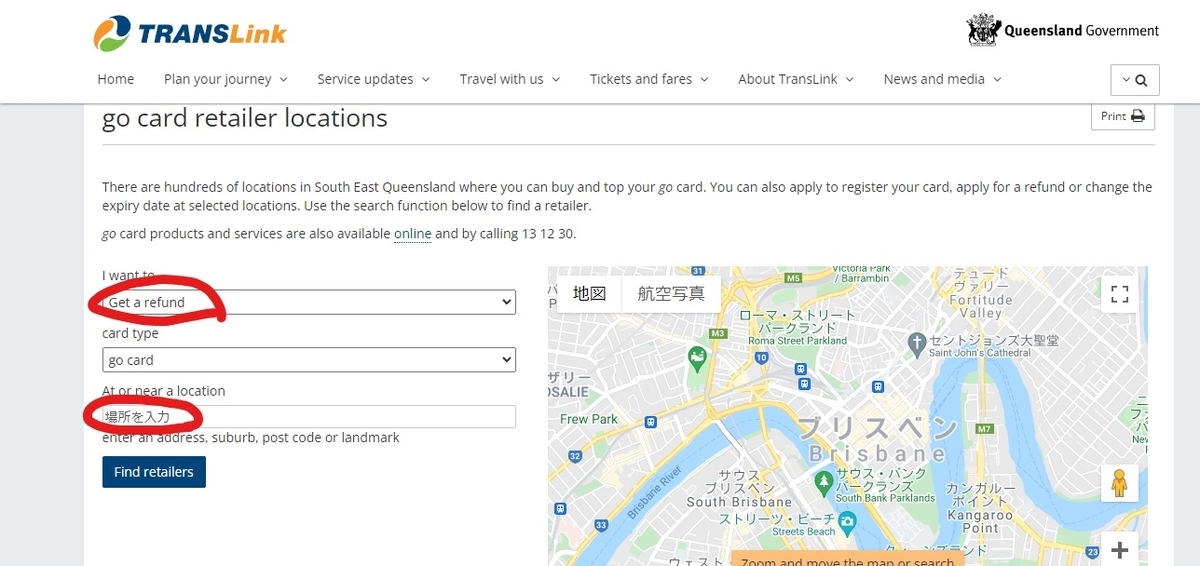Focus the At or near a location field
Image resolution: width=1200 pixels, height=566 pixels.
tap(309, 417)
